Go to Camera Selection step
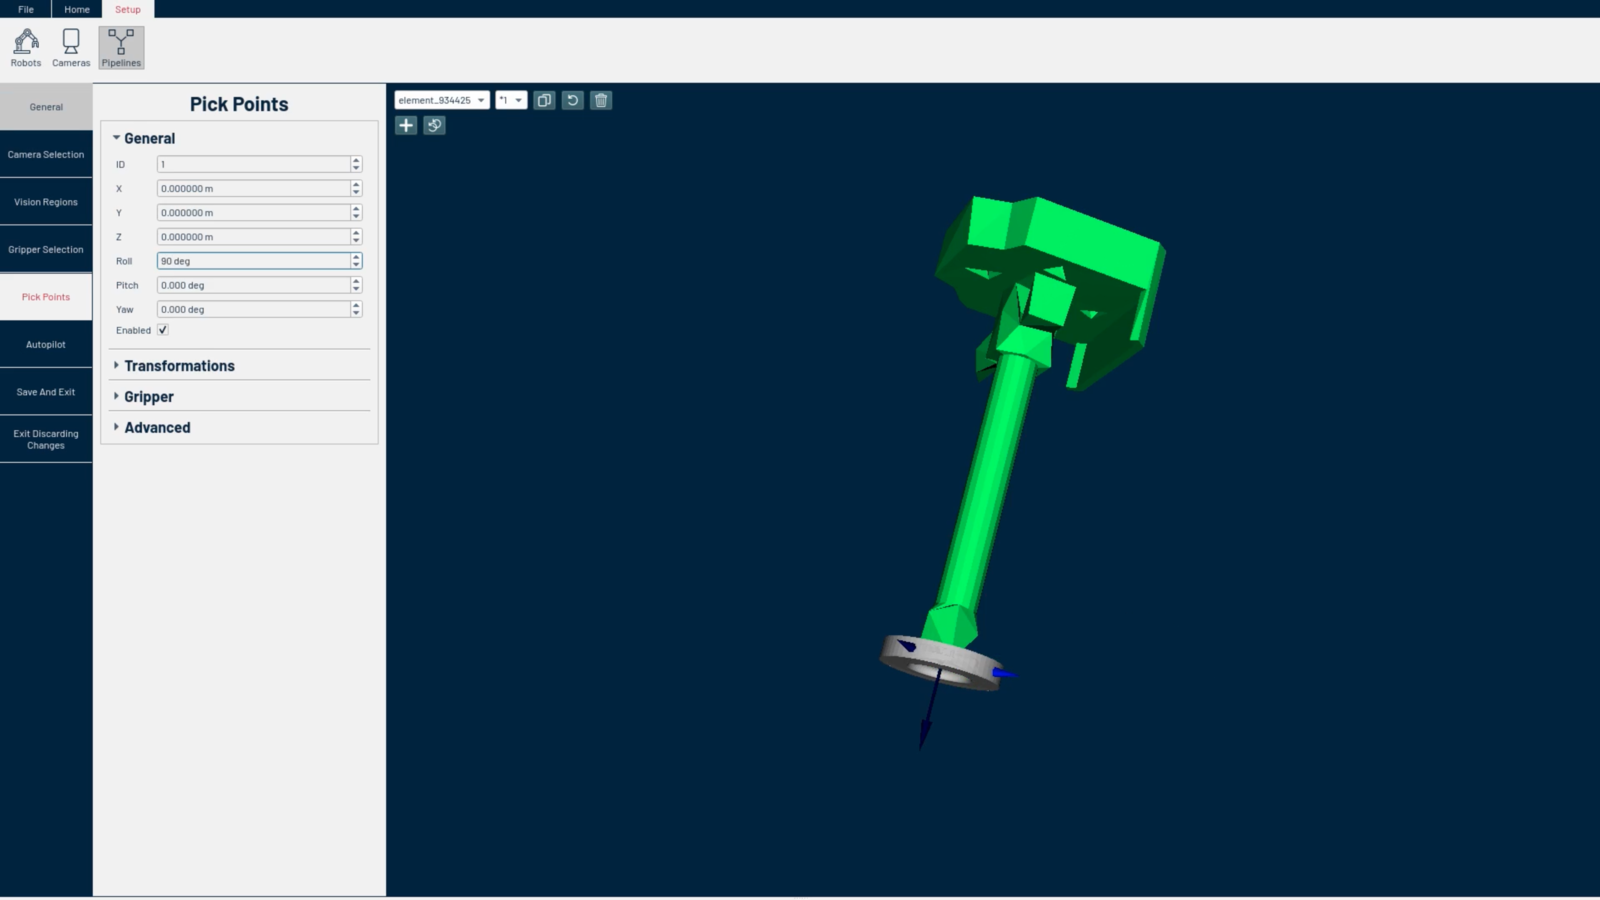1600x900 pixels. (x=46, y=154)
